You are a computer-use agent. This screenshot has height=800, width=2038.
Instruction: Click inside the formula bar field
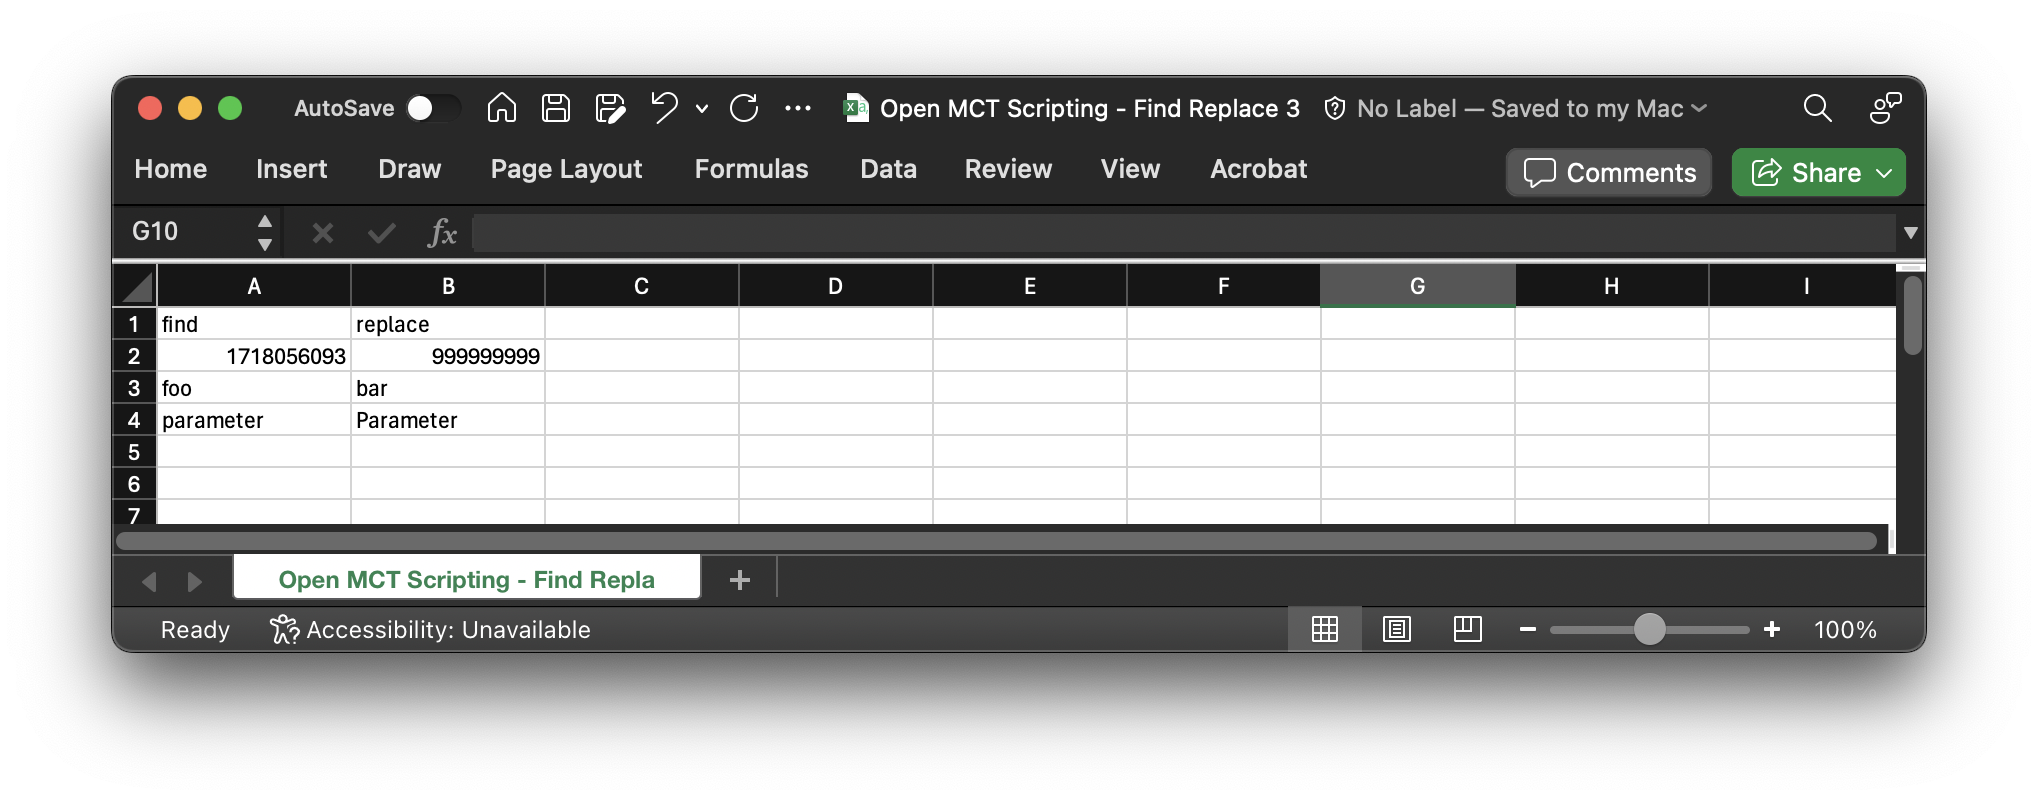tap(1184, 233)
